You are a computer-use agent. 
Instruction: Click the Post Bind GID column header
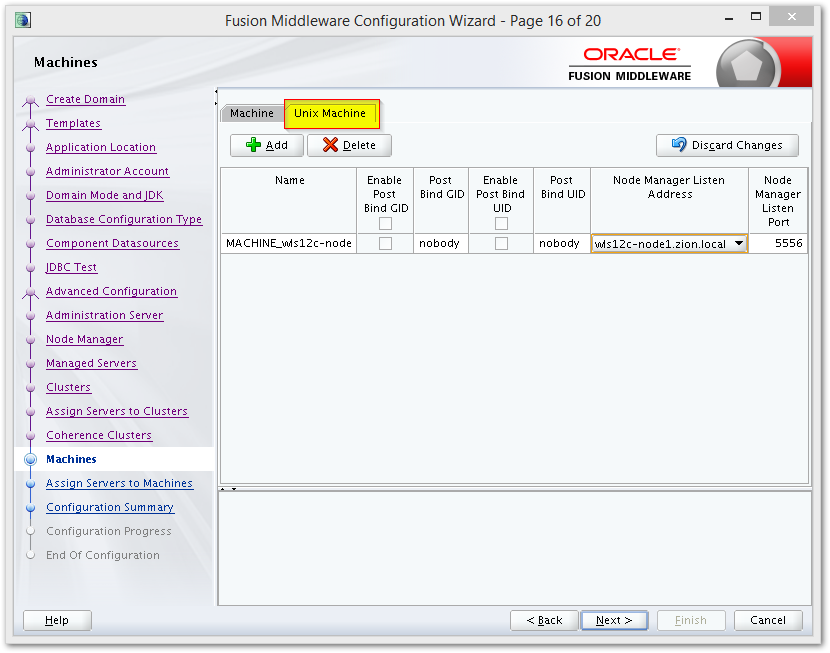tap(440, 201)
